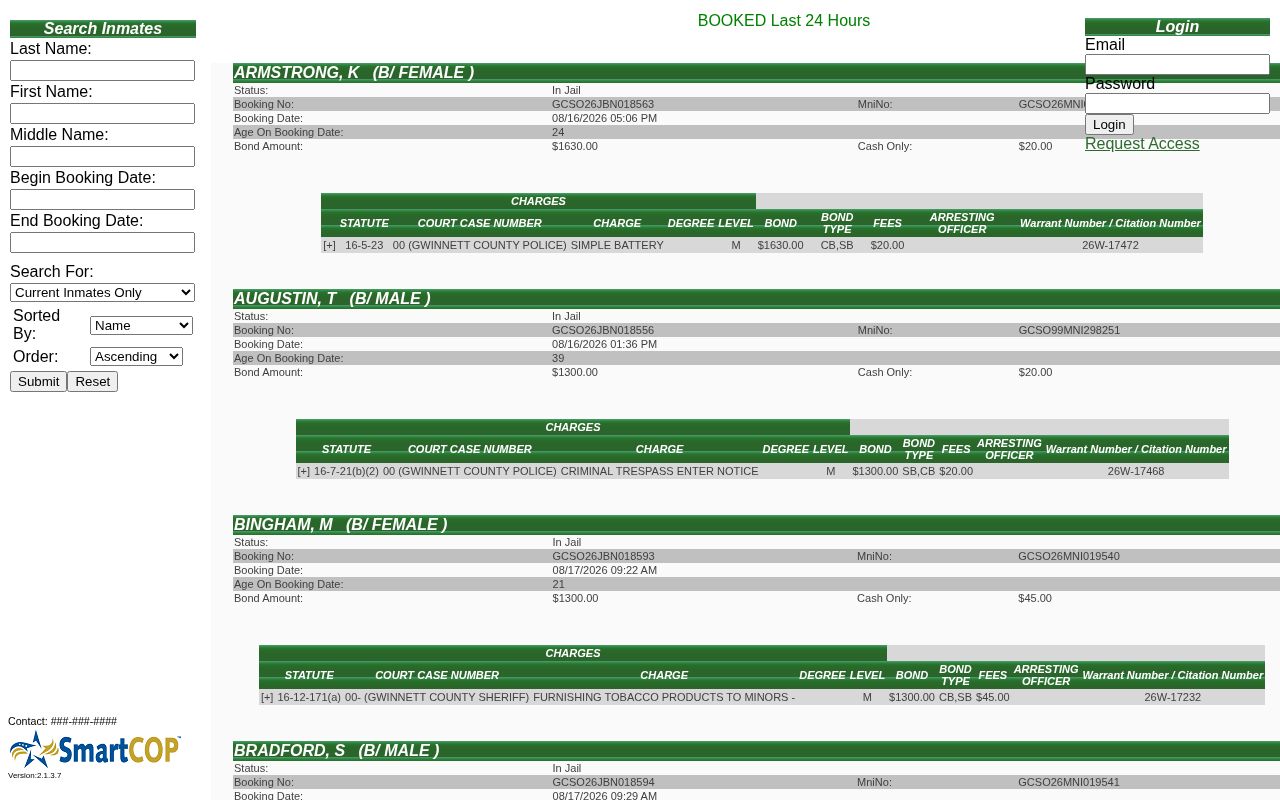This screenshot has height=800, width=1280.
Task: Focus the End Booking Date field
Action: click(x=102, y=242)
